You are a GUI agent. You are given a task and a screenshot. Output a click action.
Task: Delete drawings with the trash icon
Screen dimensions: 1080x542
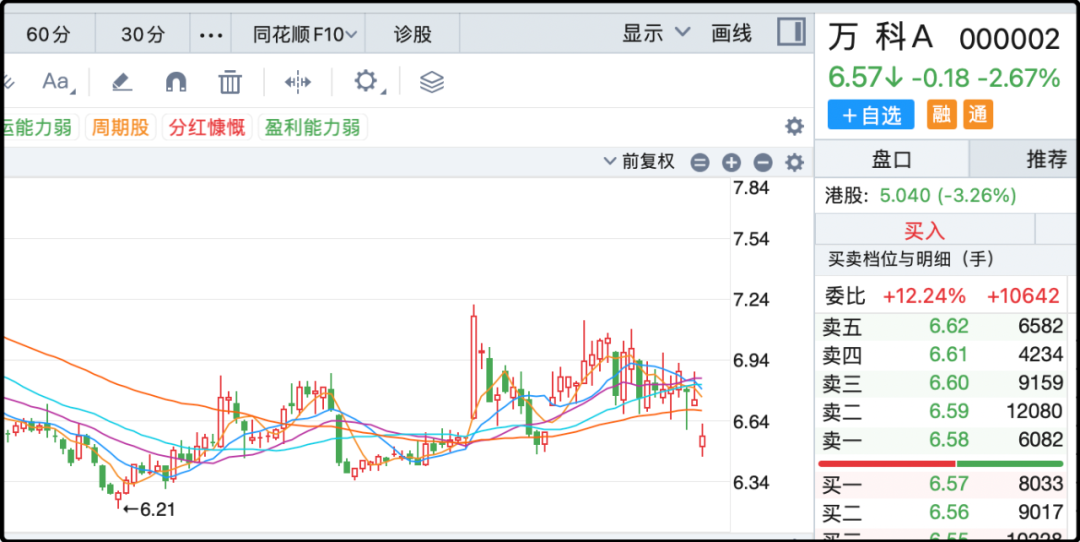(230, 82)
